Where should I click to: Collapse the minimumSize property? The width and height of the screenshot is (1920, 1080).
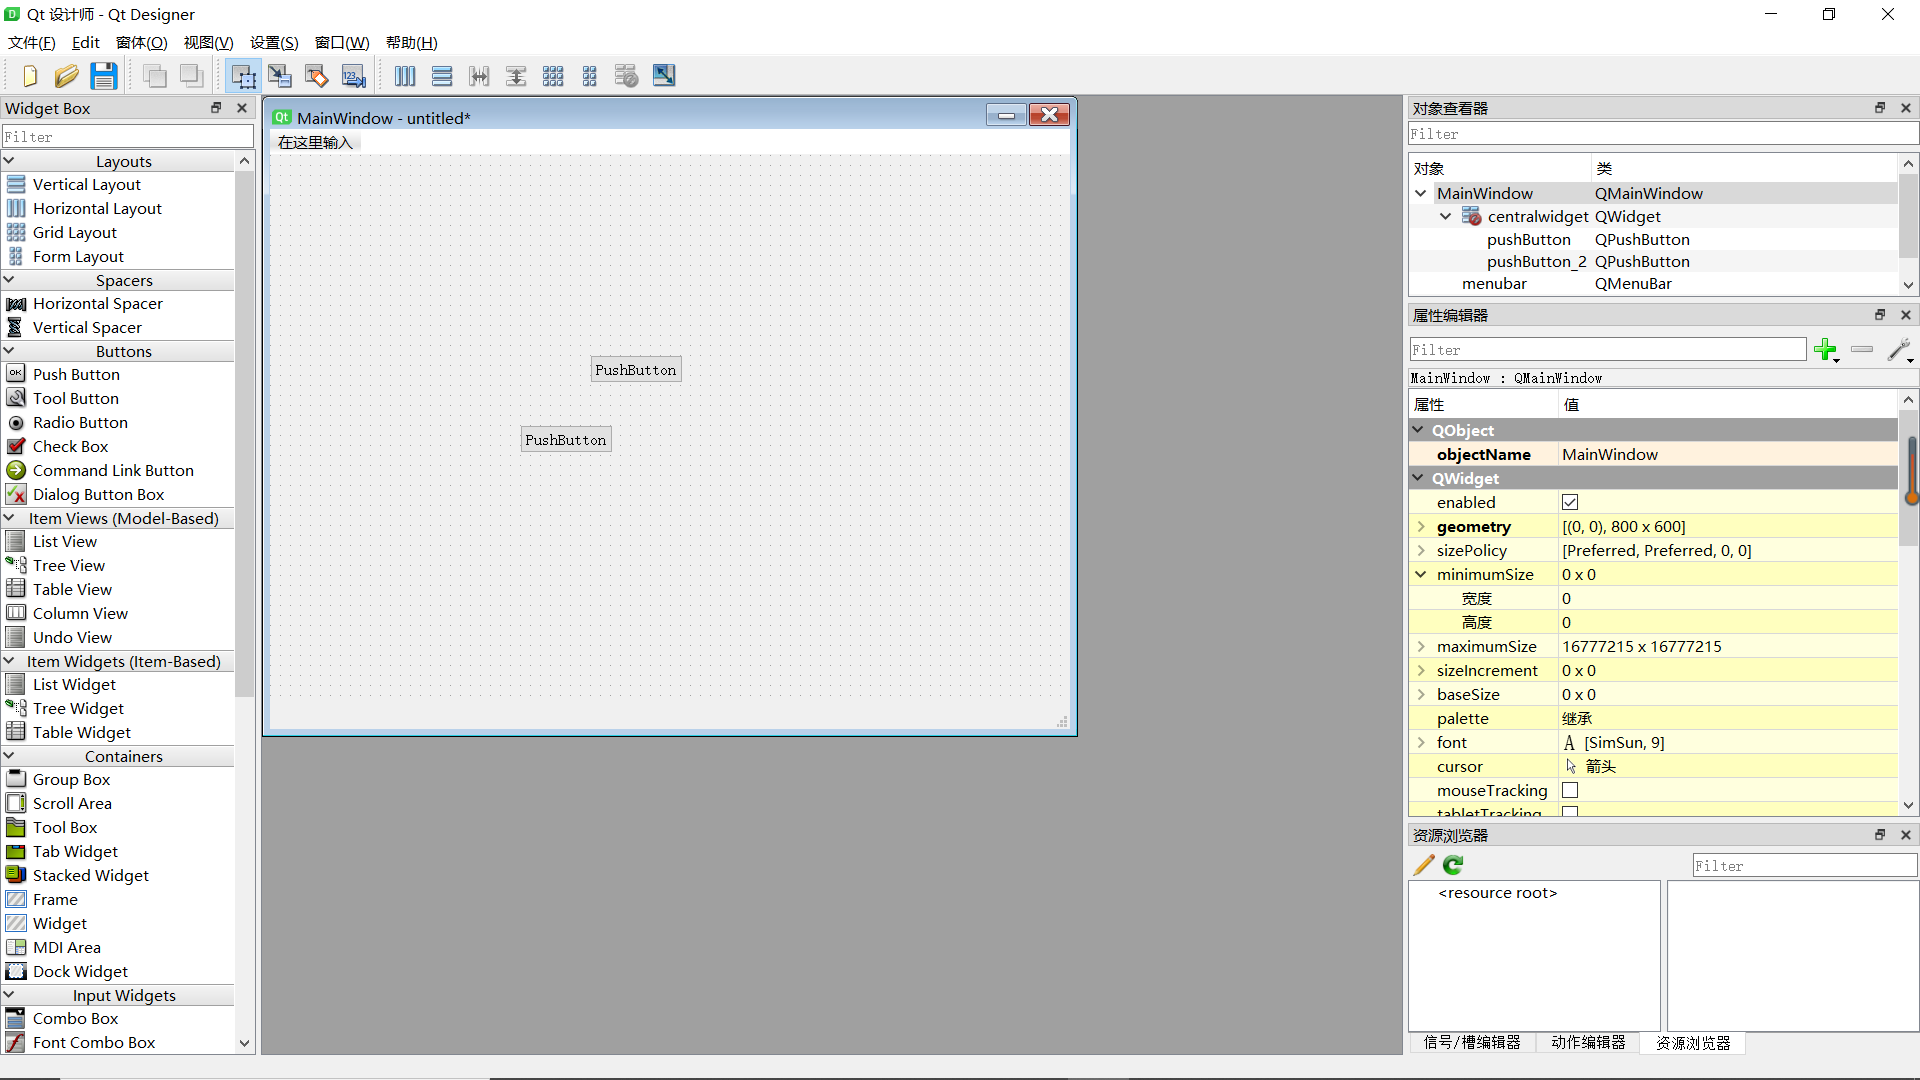click(x=1421, y=575)
